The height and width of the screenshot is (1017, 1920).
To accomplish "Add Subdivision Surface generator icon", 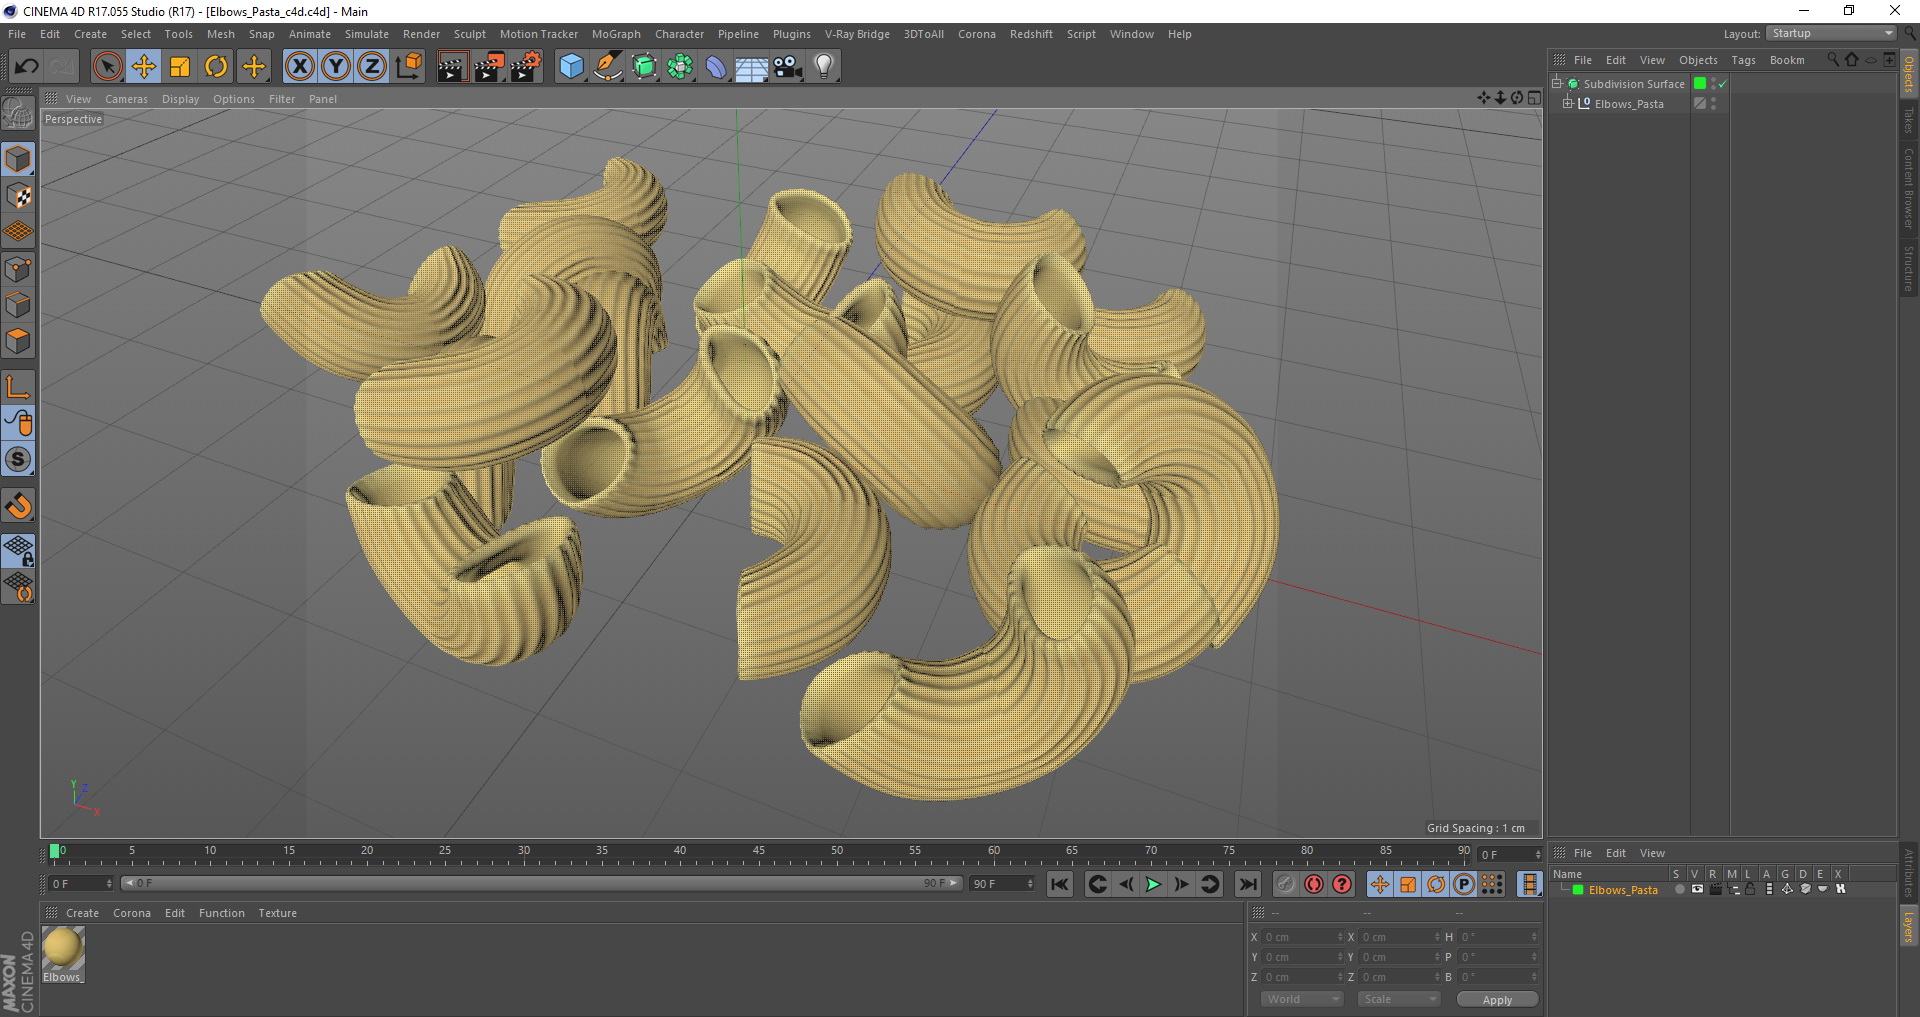I will coord(644,67).
